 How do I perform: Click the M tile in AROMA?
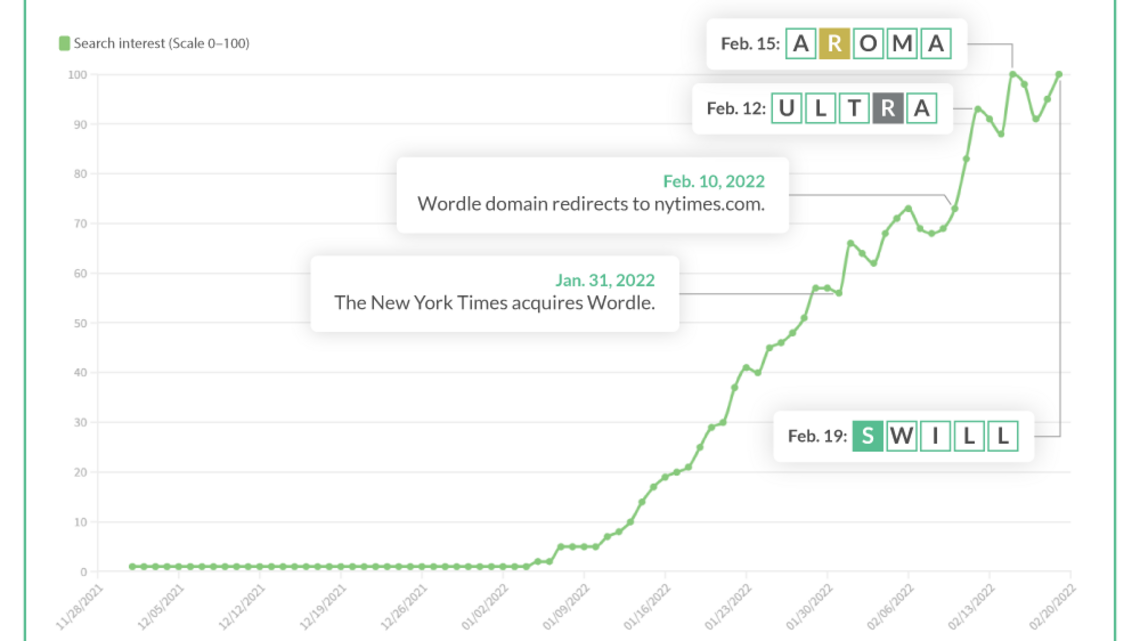tap(902, 44)
